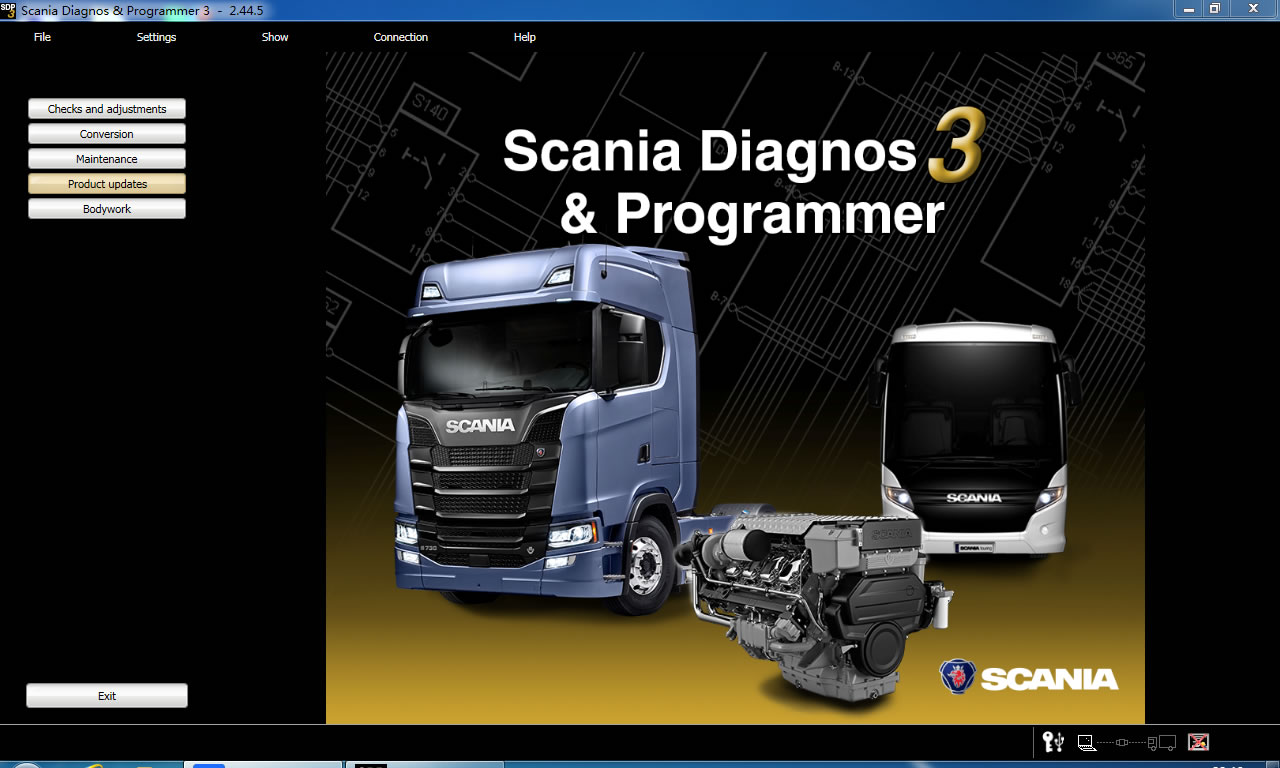
Task: Select Checks and adjustments
Action: tap(106, 109)
